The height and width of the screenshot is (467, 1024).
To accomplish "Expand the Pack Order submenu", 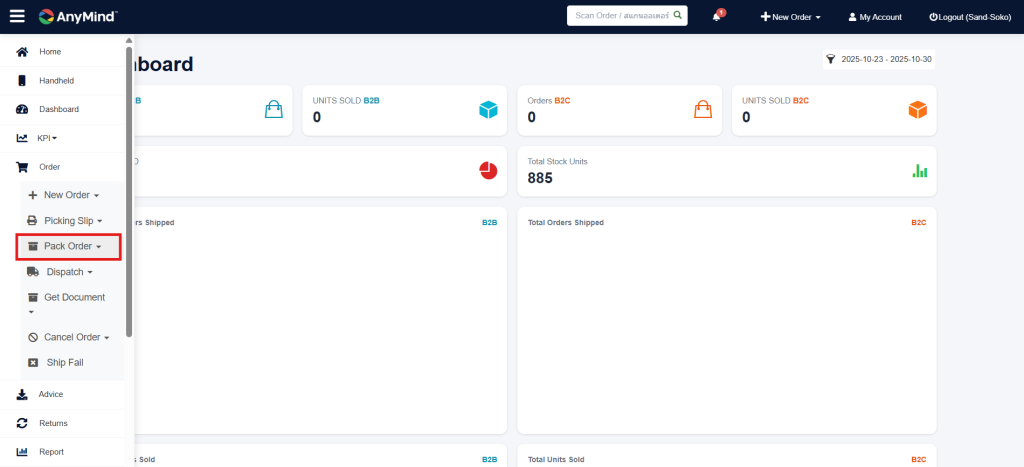I will click(x=69, y=246).
